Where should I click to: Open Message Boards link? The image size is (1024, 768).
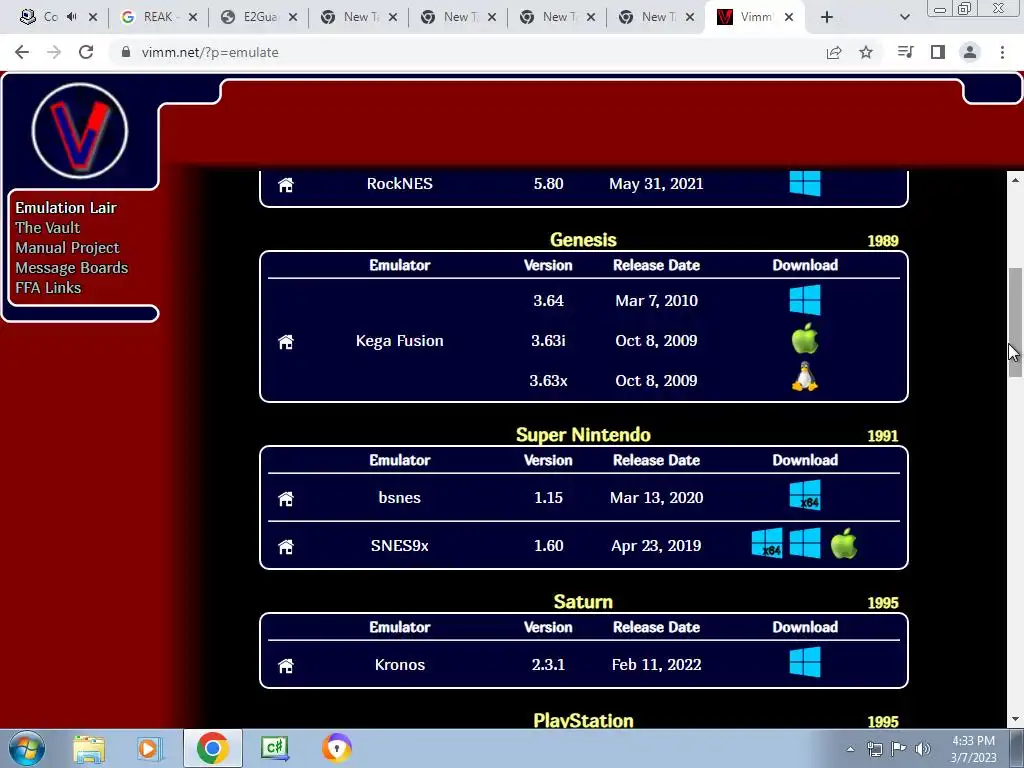(x=72, y=268)
